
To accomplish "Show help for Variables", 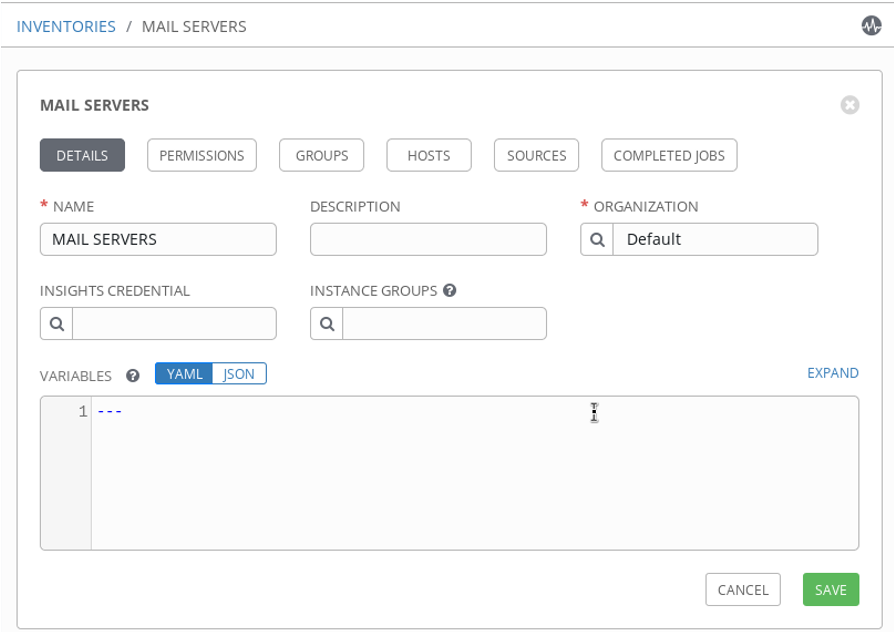I will click(133, 376).
